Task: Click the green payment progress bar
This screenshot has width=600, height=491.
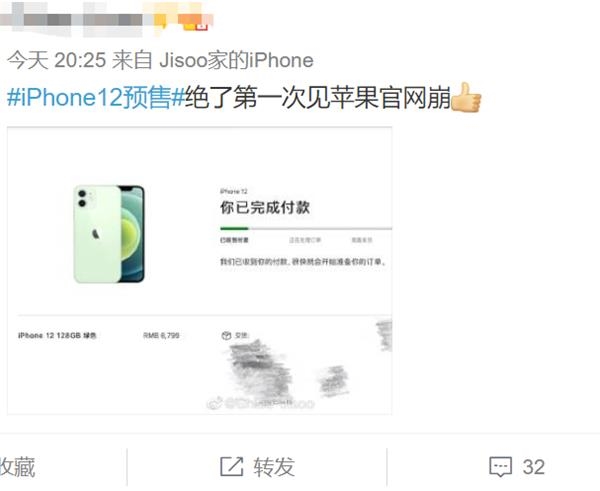Action: (235, 228)
